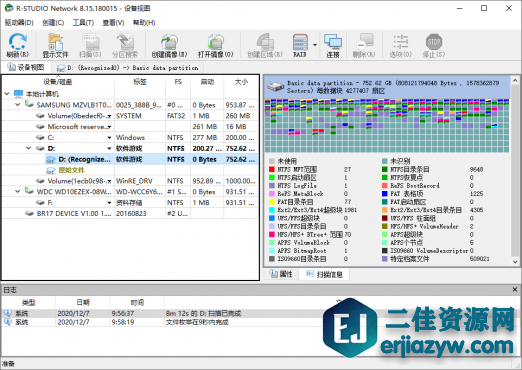The image size is (522, 370).
Task: Click the green NTFS启动扇区 legend swatch
Action: [272, 177]
